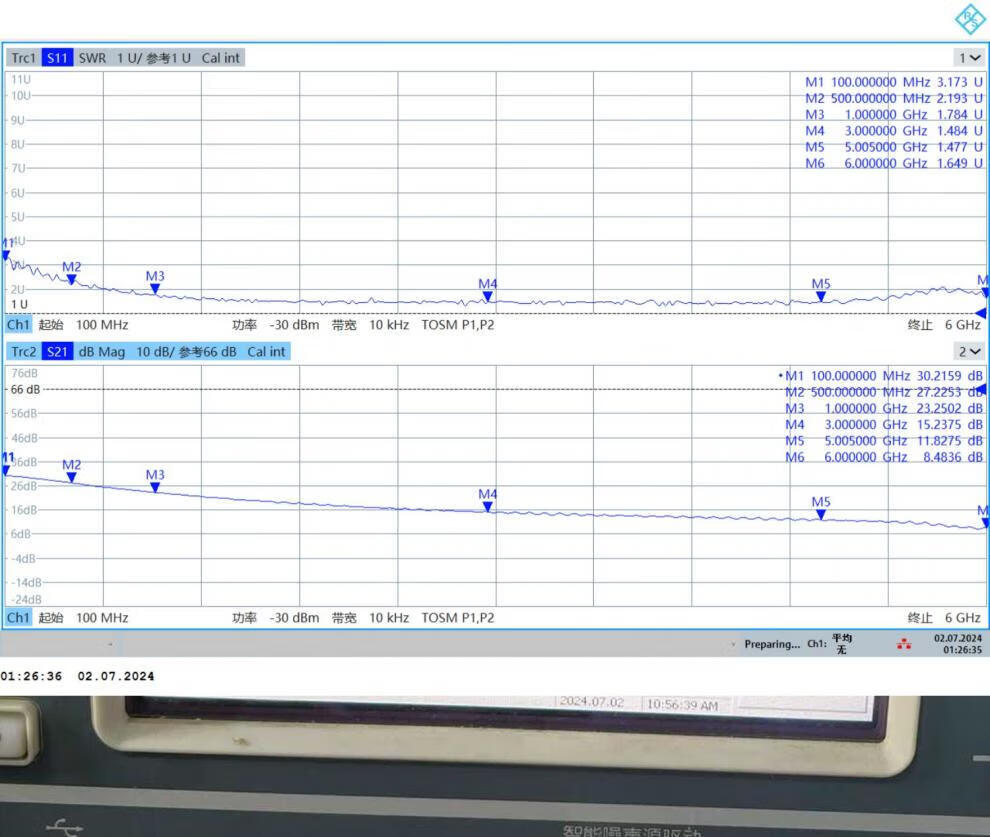Viewport: 990px width, 837px height.
Task: Click the Ch1 label under the SWR diagram
Action: point(19,325)
